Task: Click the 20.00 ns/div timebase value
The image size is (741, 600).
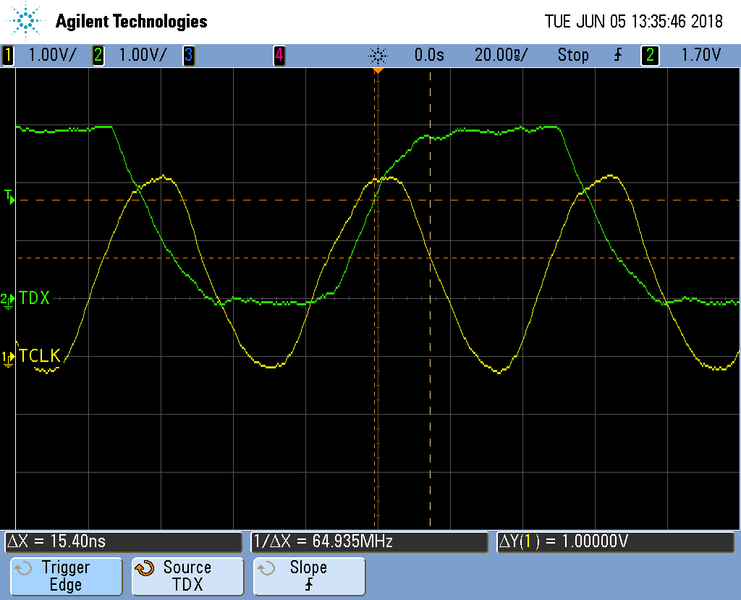Action: (x=501, y=55)
